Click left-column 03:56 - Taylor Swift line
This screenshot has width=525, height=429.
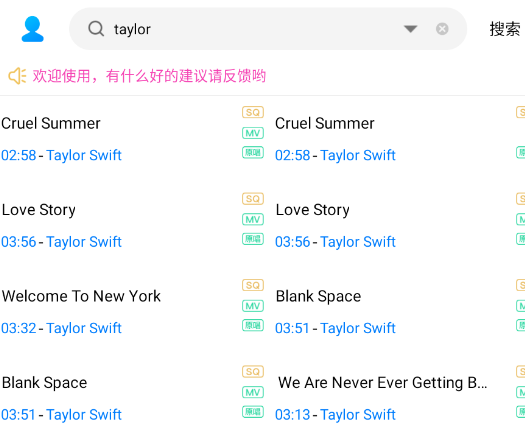(x=61, y=242)
